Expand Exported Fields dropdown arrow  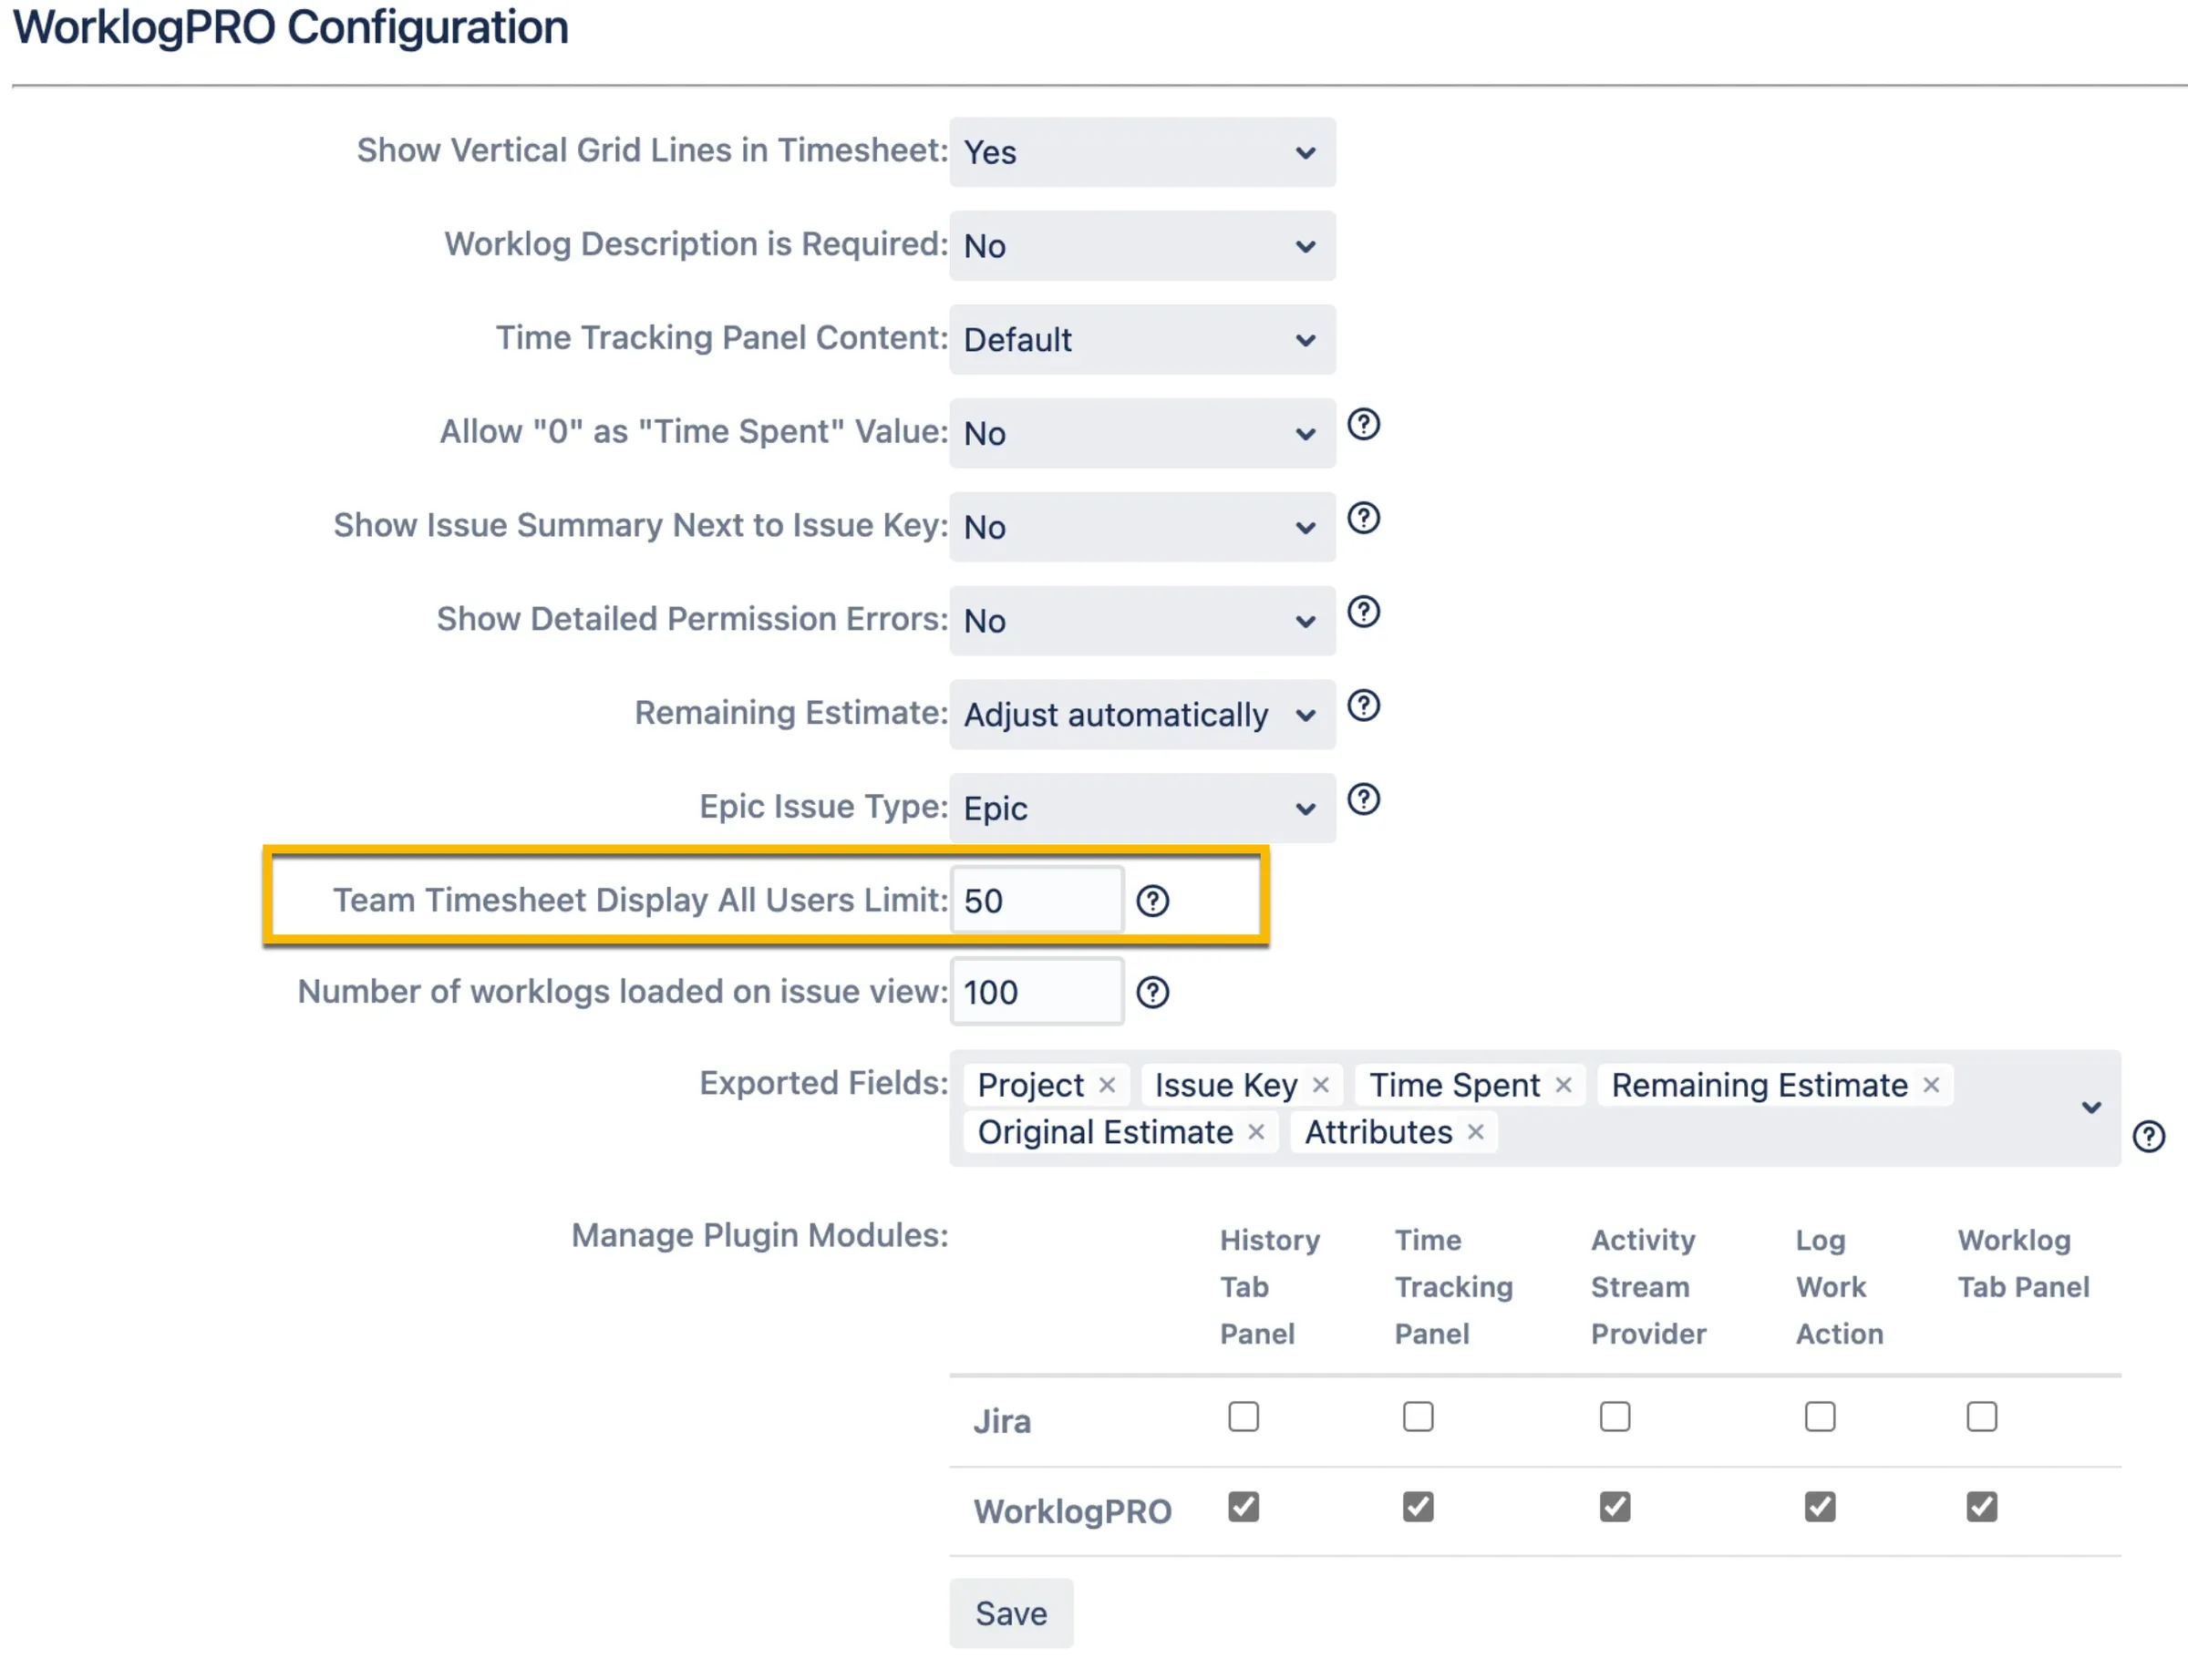[2090, 1108]
